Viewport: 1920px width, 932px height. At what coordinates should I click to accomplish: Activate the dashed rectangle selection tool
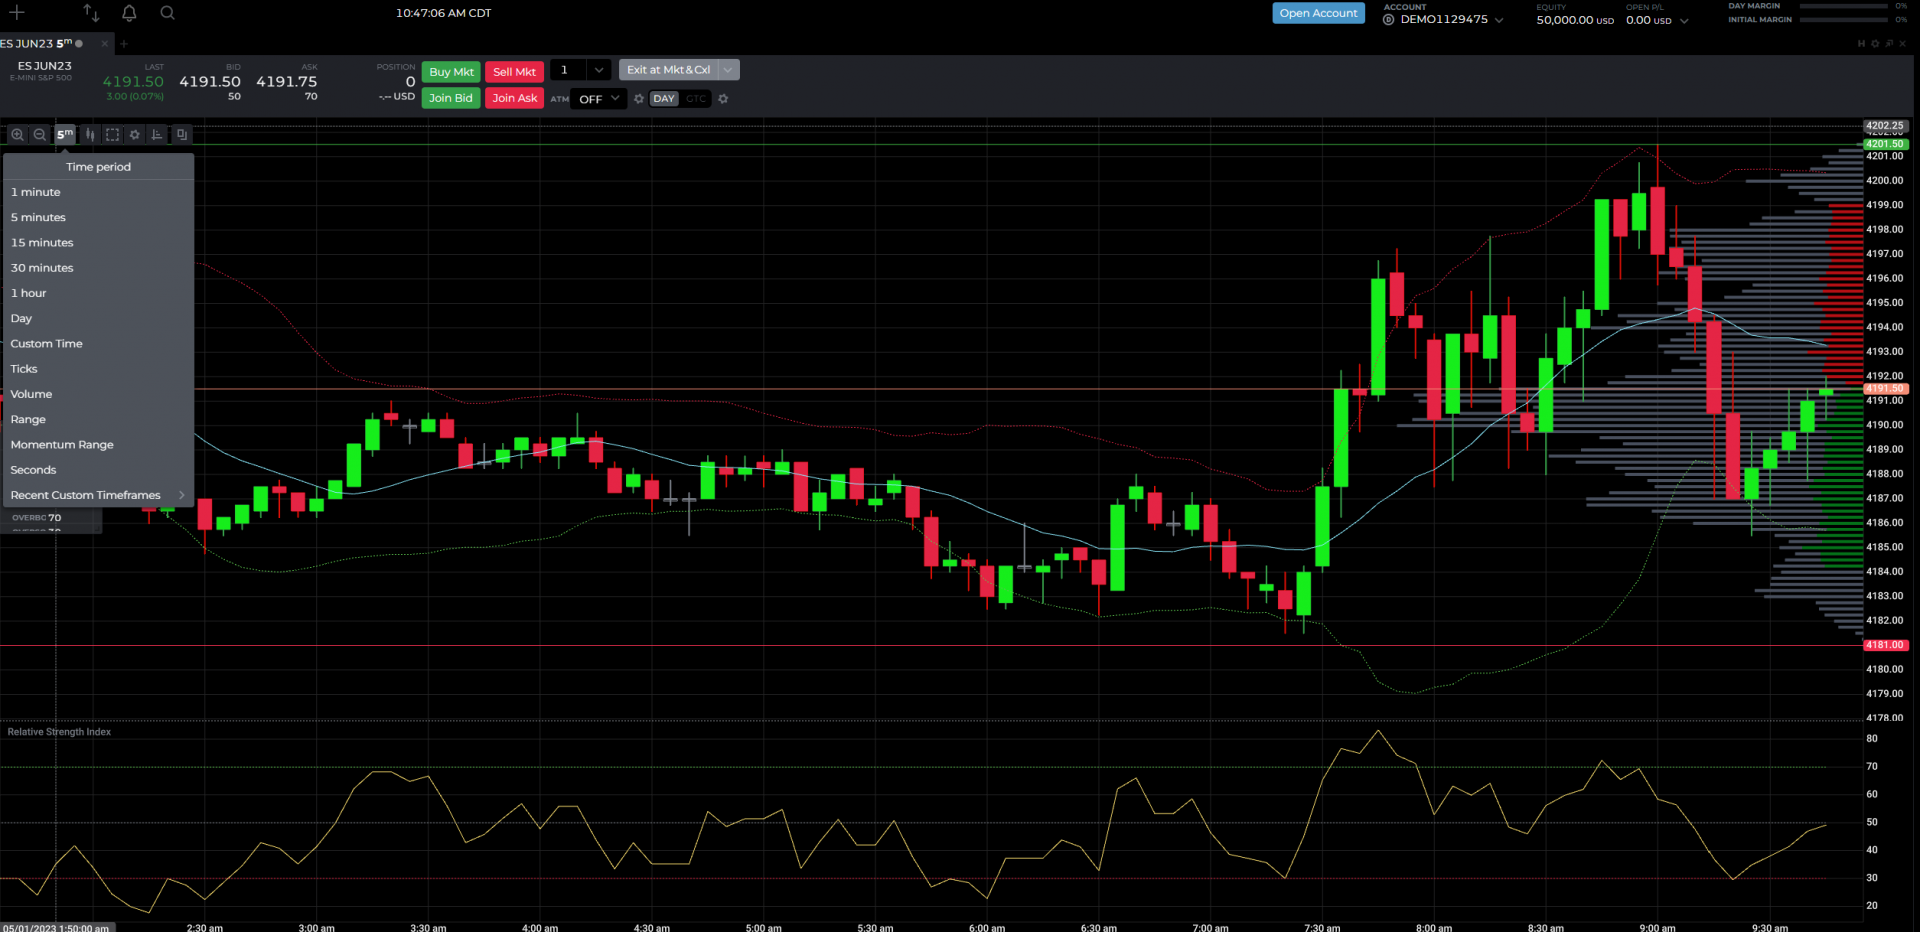click(112, 134)
